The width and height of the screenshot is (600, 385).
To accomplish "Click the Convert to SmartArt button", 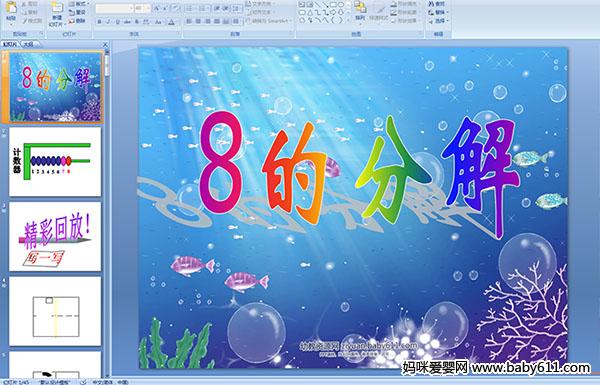I will [x=268, y=21].
